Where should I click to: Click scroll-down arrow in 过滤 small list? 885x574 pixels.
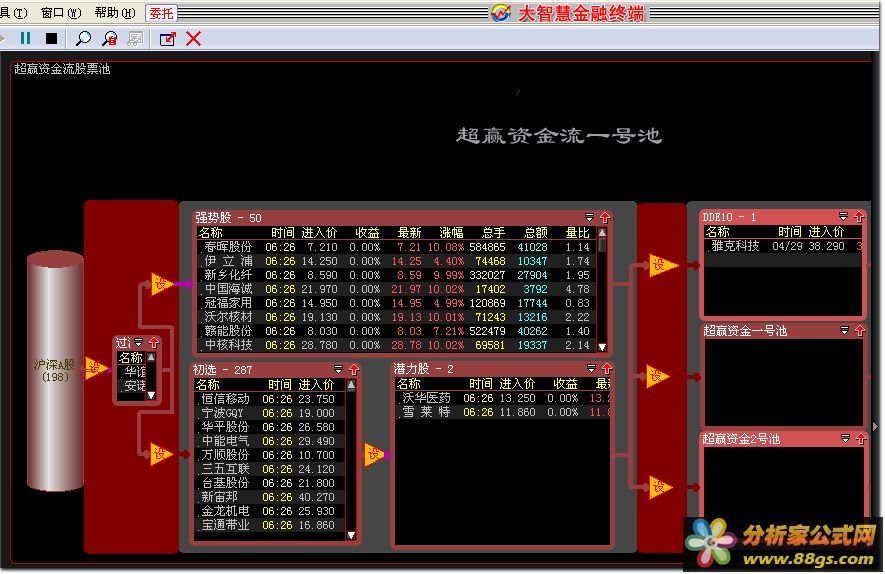pyautogui.click(x=151, y=395)
